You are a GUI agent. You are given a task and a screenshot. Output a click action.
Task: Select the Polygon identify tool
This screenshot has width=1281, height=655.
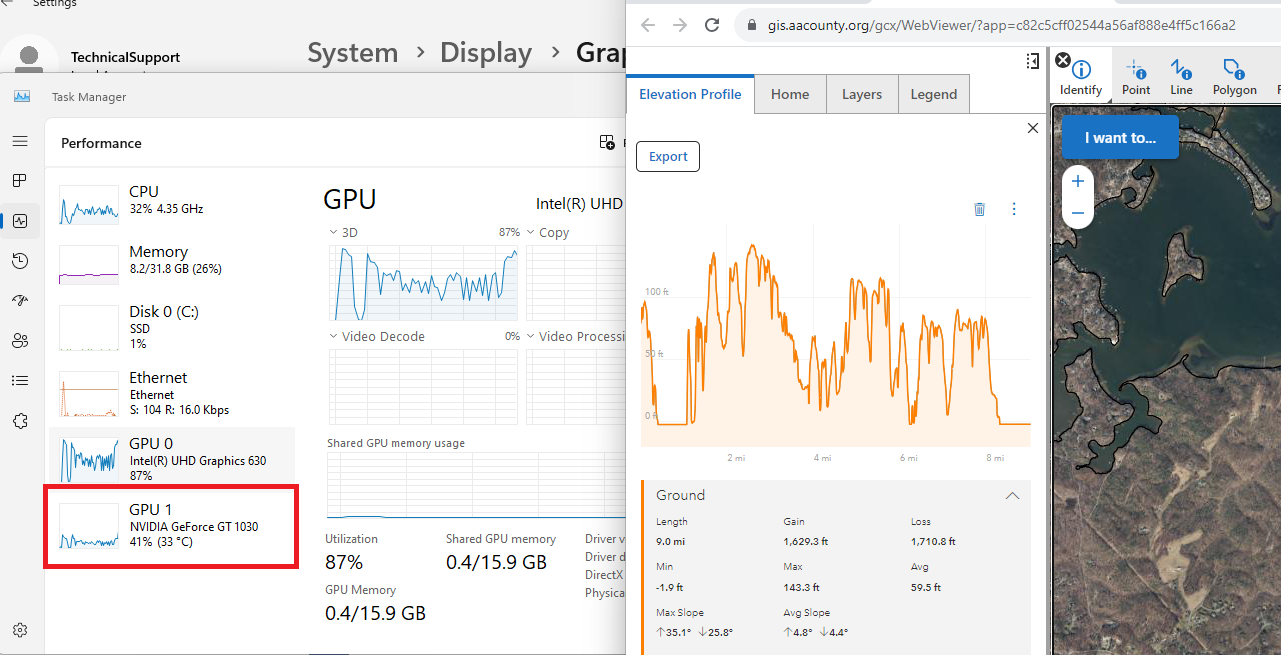pyautogui.click(x=1234, y=75)
